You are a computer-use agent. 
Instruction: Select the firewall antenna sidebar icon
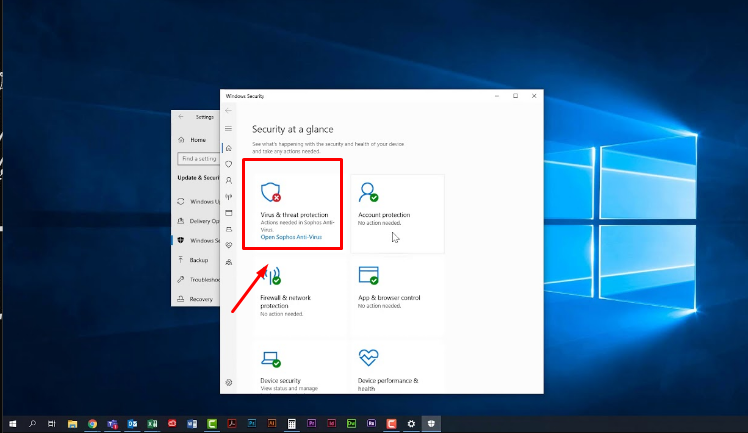click(229, 196)
